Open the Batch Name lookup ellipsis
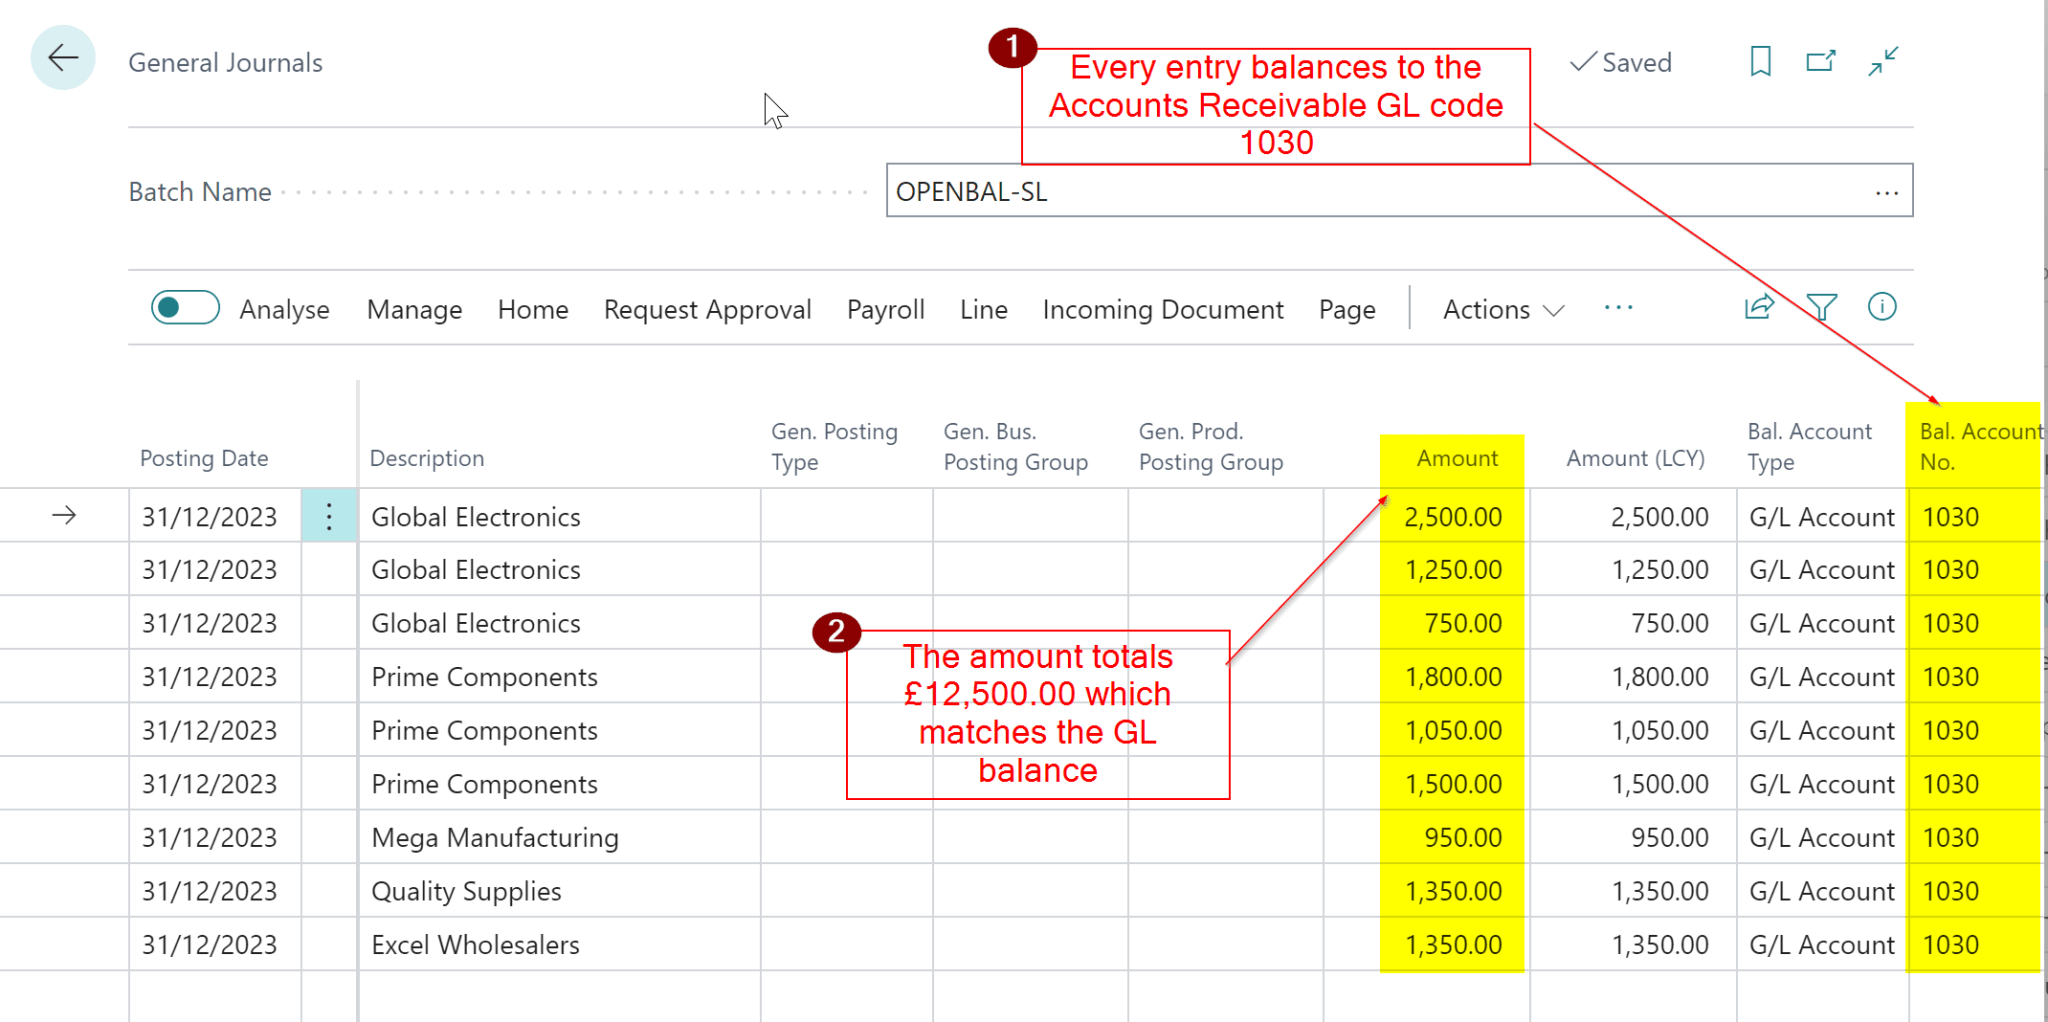This screenshot has height=1022, width=2048. click(1886, 191)
